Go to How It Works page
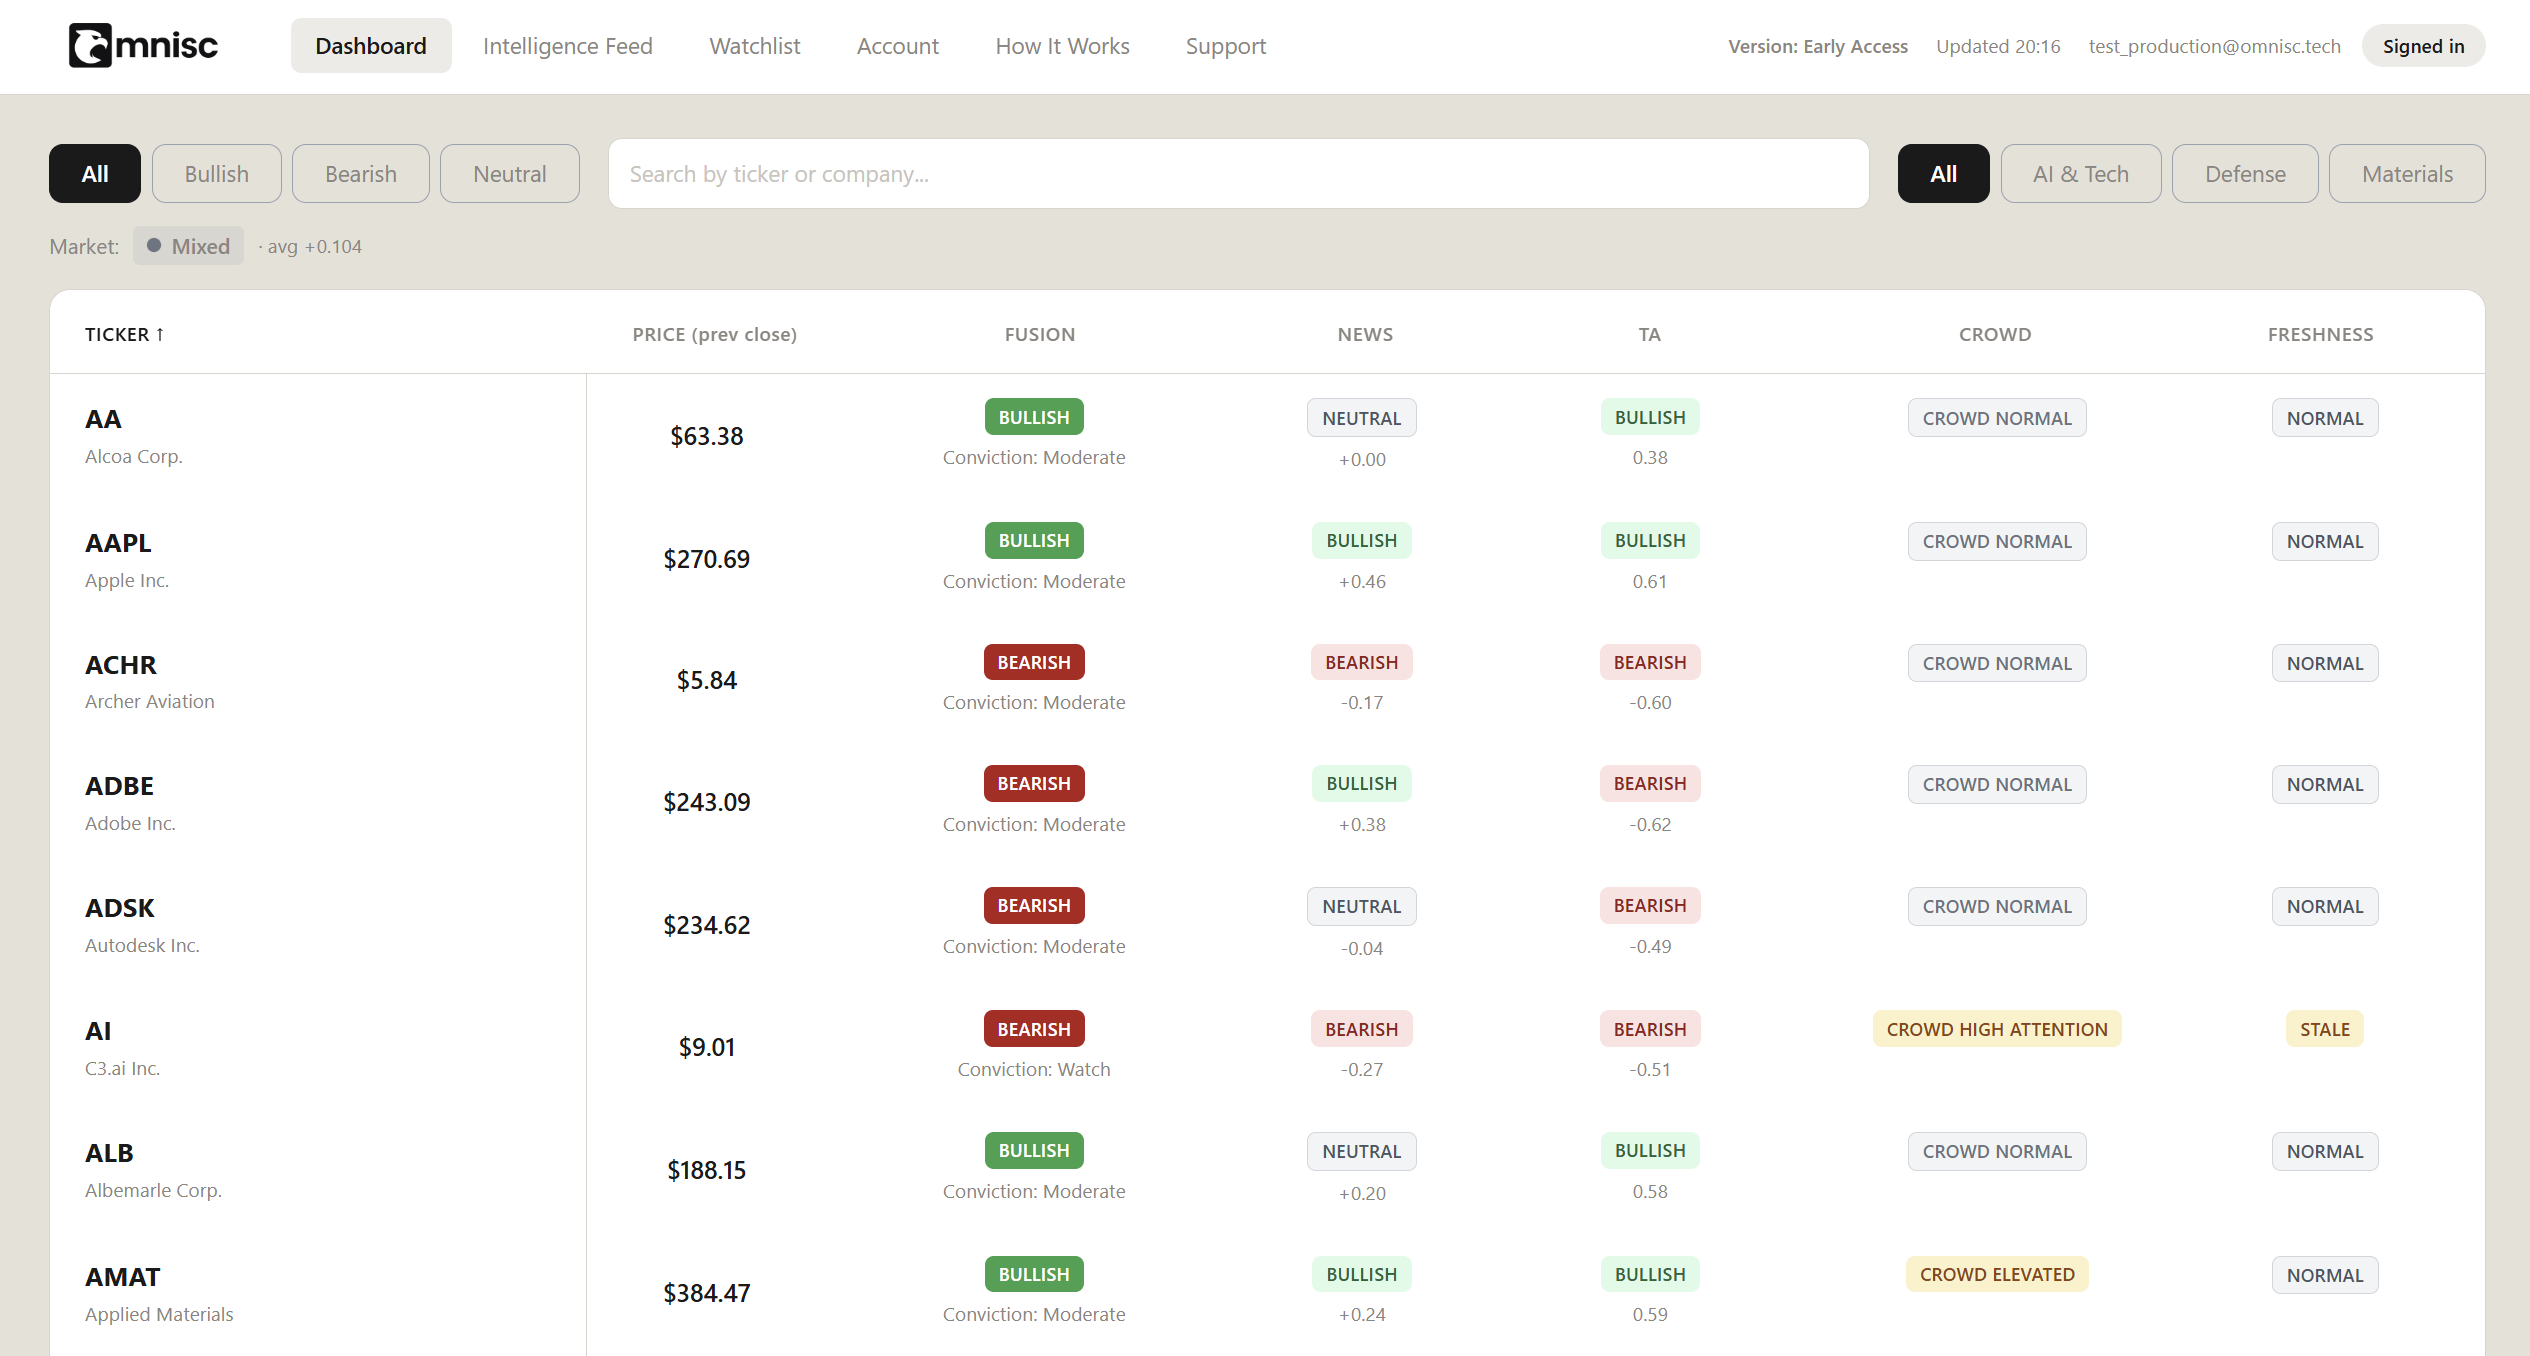This screenshot has width=2530, height=1356. [x=1061, y=46]
